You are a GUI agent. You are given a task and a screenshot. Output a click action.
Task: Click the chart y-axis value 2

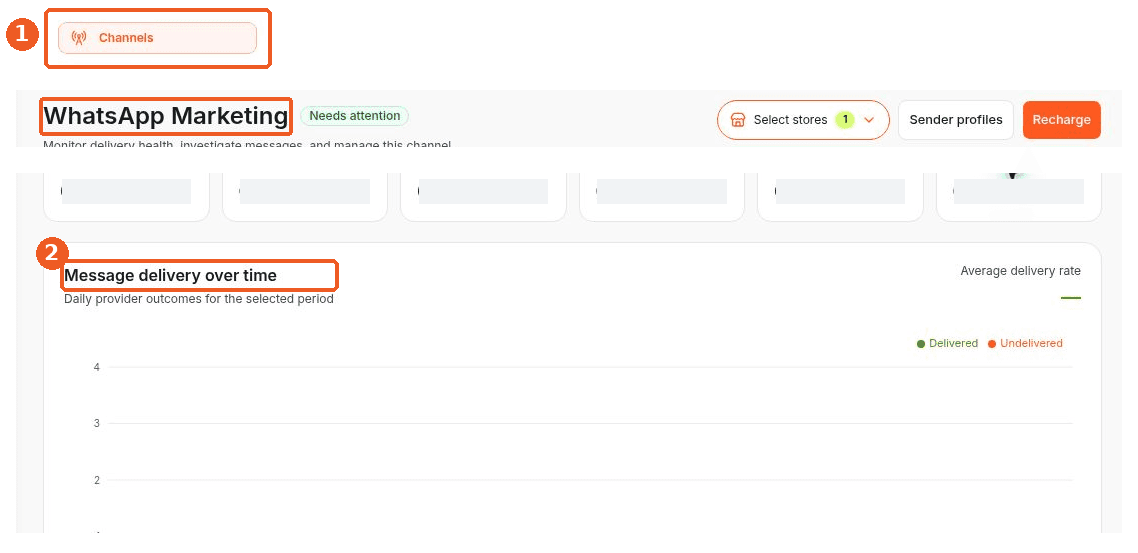tap(97, 480)
